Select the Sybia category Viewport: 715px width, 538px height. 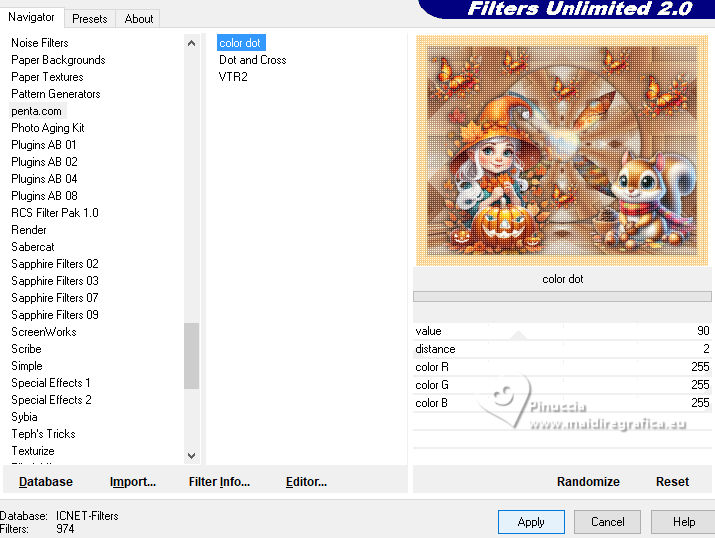(24, 417)
